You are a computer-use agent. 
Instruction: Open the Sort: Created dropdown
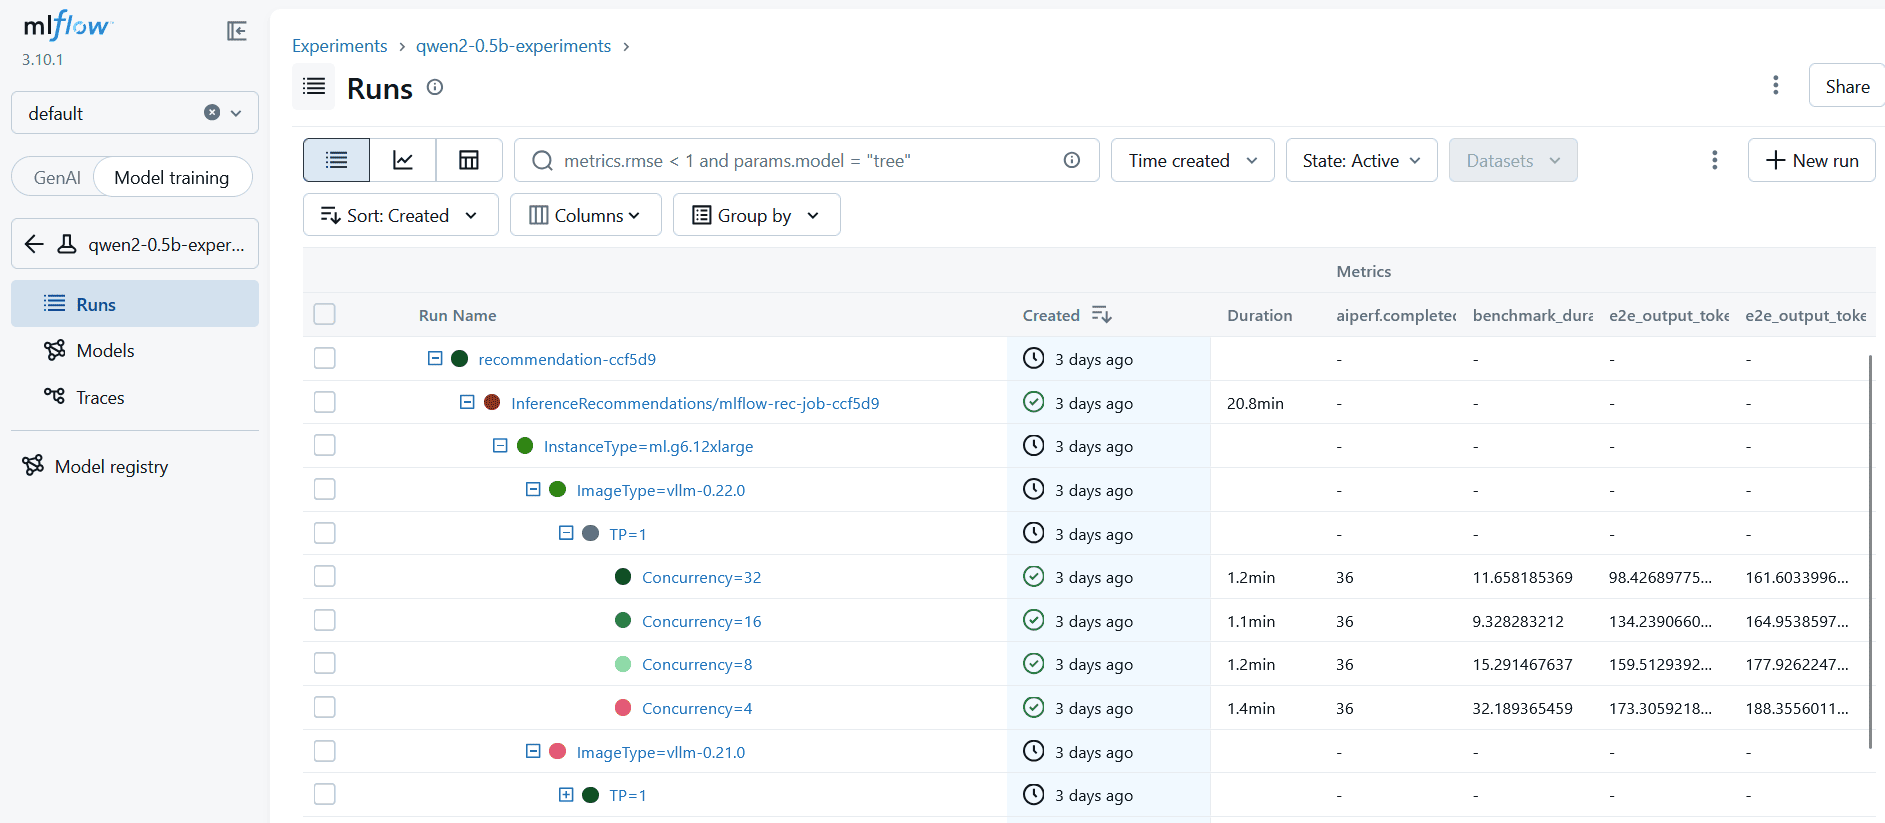pyautogui.click(x=400, y=215)
